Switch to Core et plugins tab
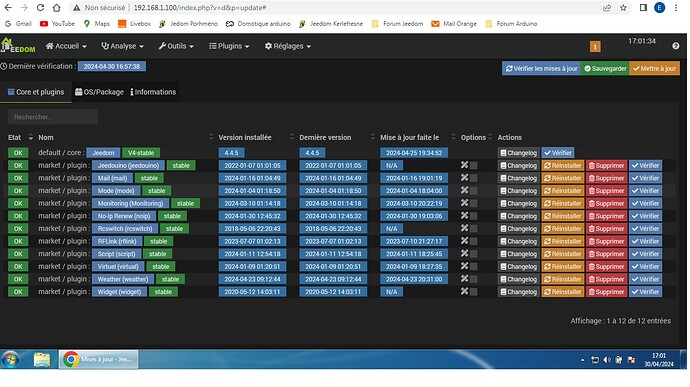 point(36,92)
